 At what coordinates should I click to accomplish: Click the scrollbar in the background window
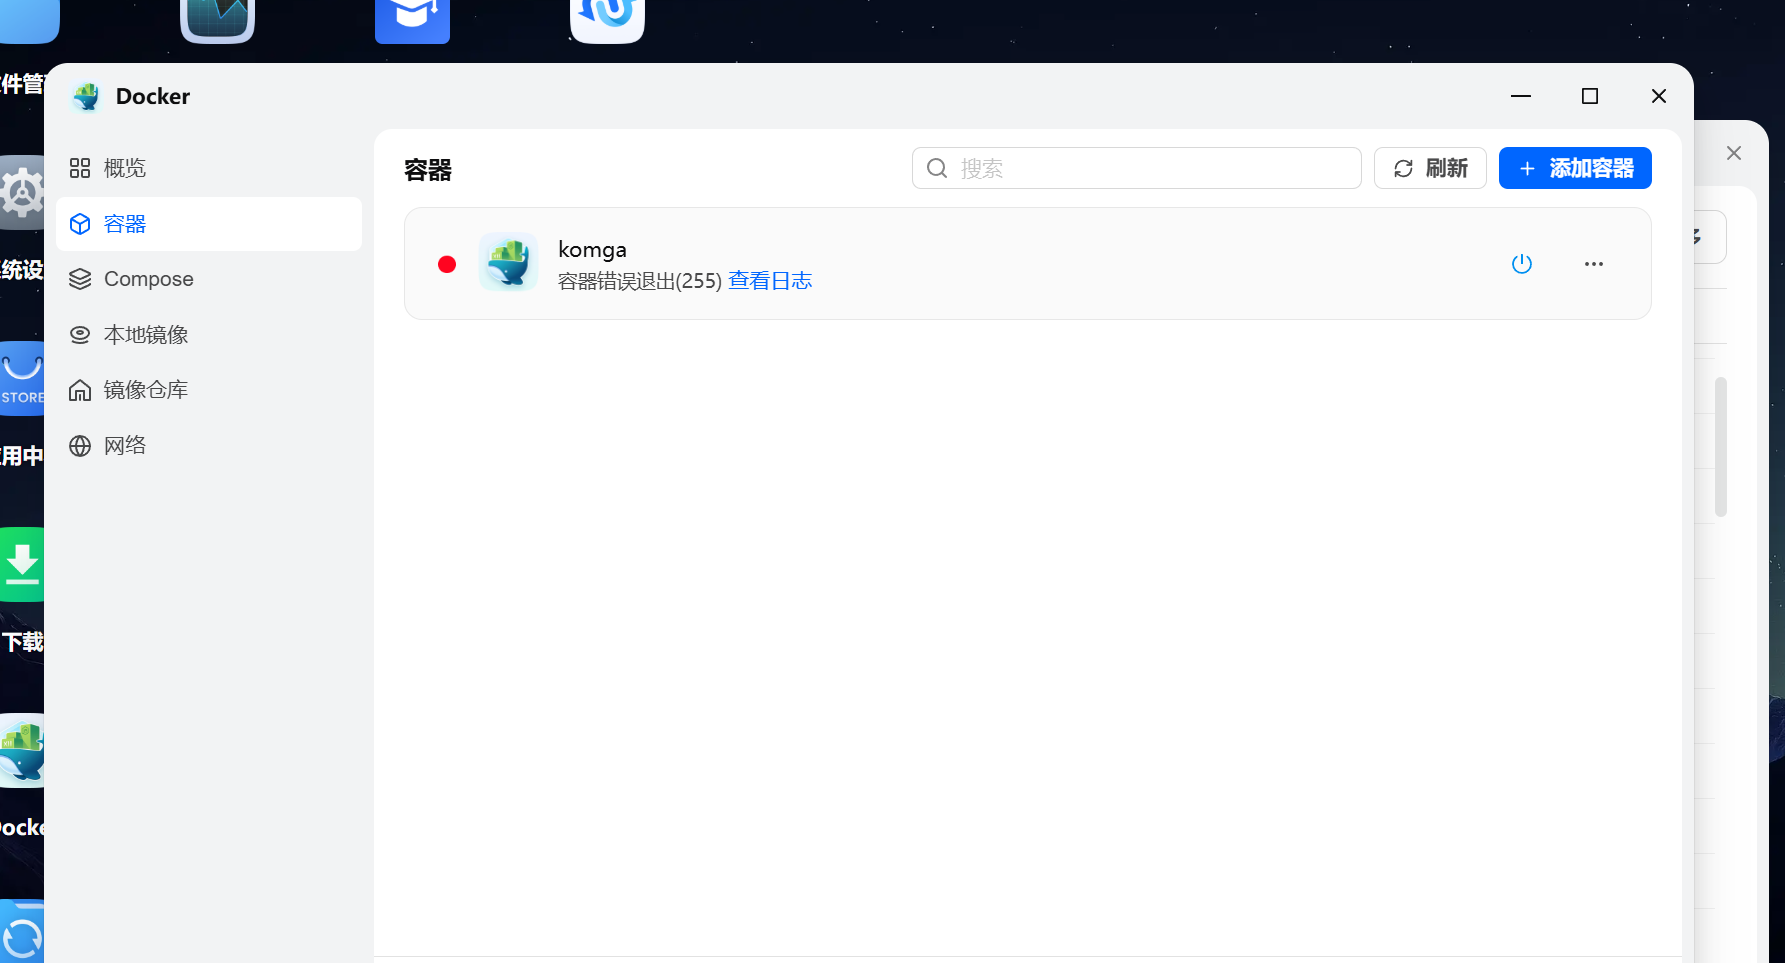[x=1721, y=447]
